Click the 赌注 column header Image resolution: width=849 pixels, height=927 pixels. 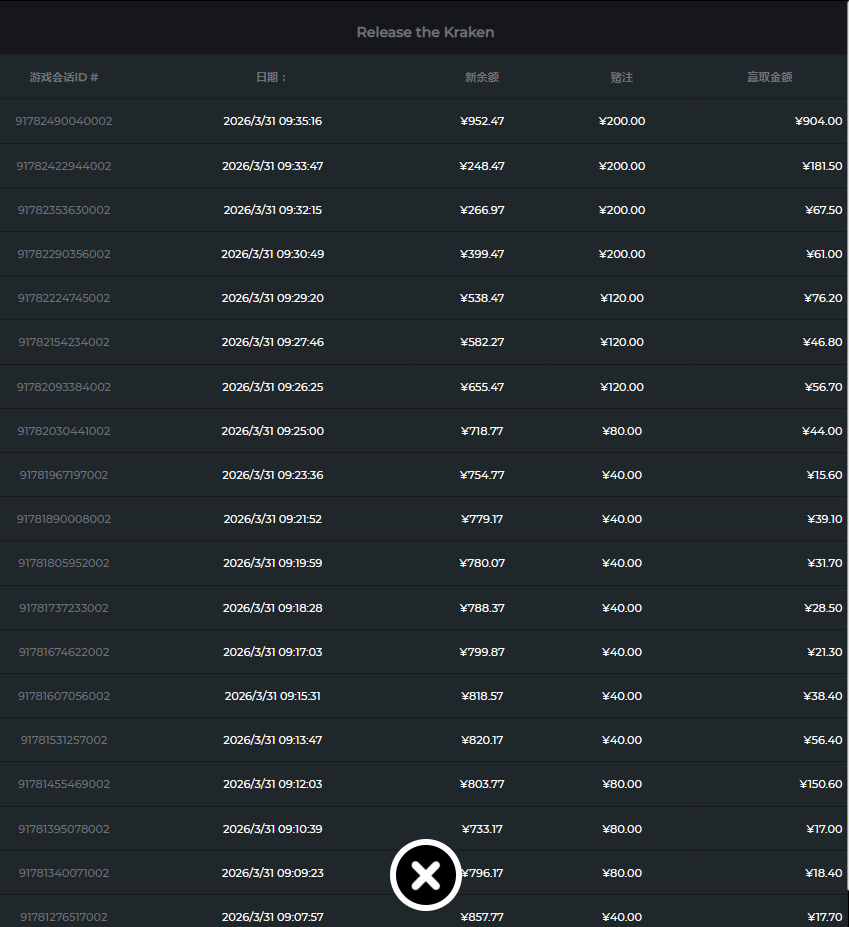point(622,77)
